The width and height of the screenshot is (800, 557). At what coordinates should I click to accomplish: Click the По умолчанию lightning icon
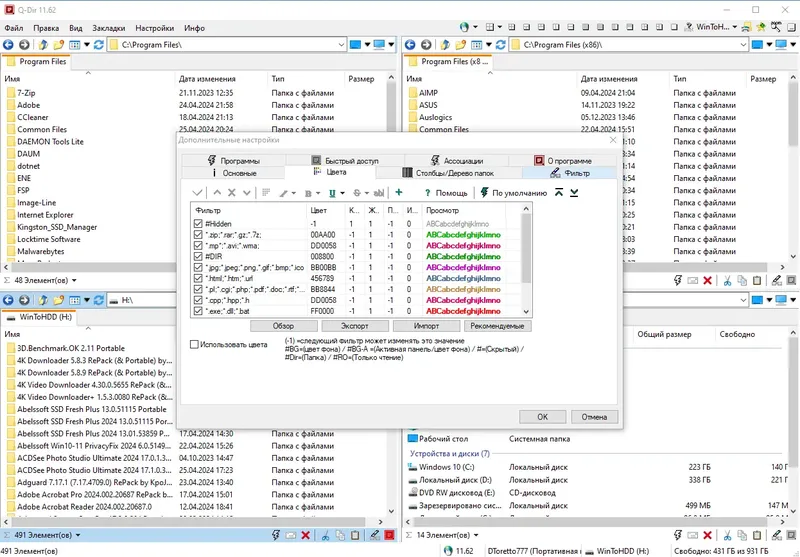coord(482,192)
